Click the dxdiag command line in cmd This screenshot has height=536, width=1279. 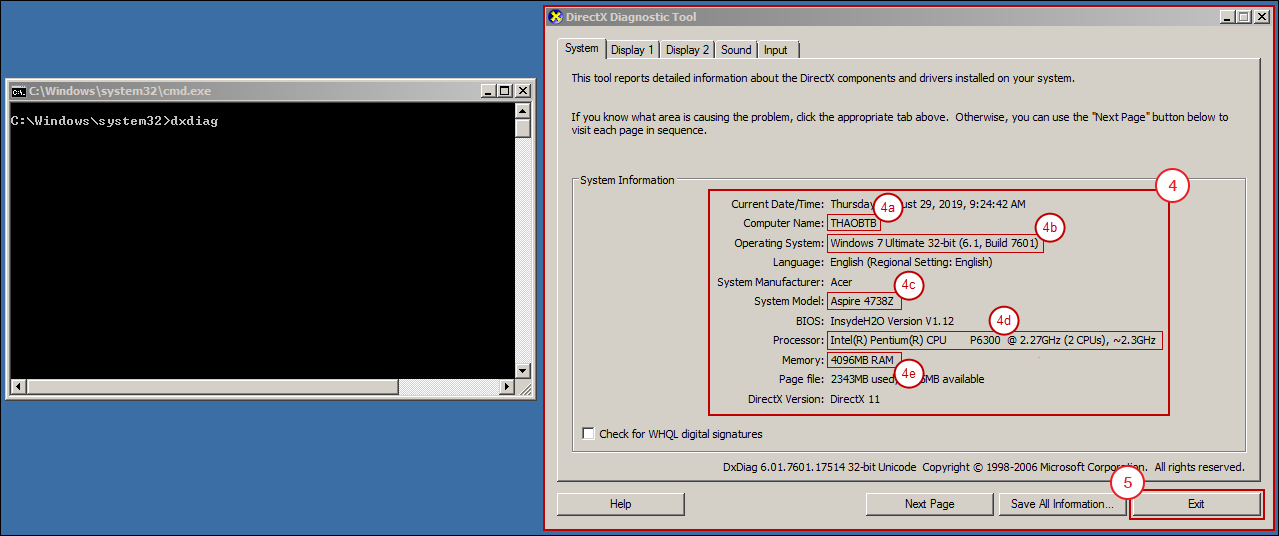pos(114,121)
